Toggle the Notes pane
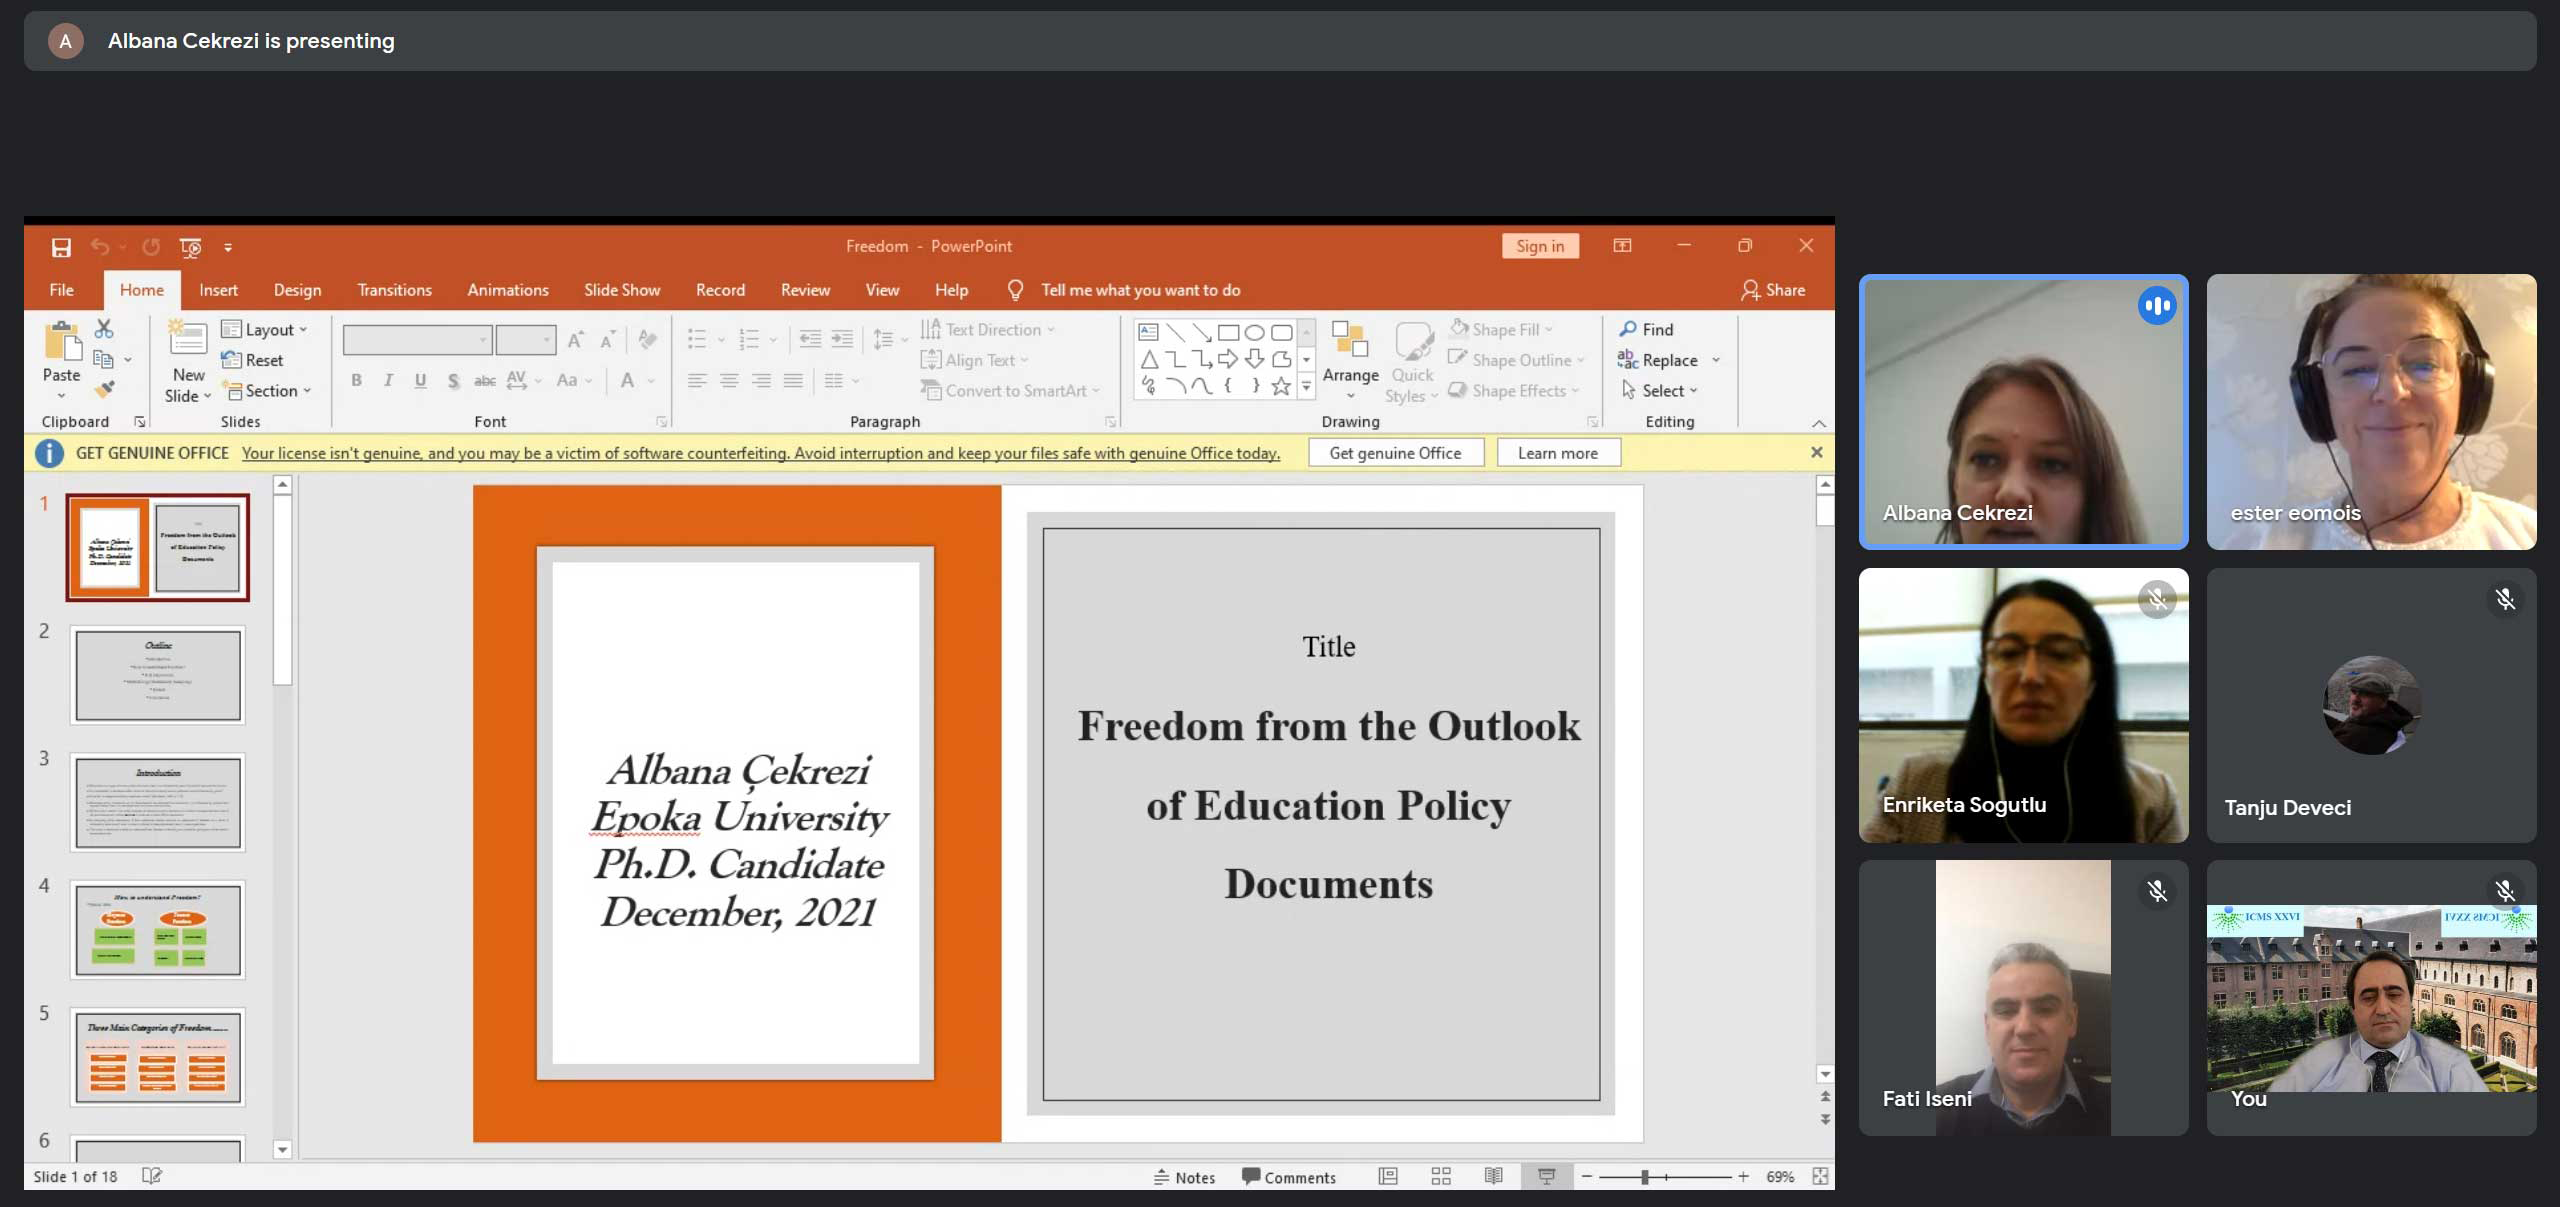The width and height of the screenshot is (2560, 1207). point(1184,1177)
